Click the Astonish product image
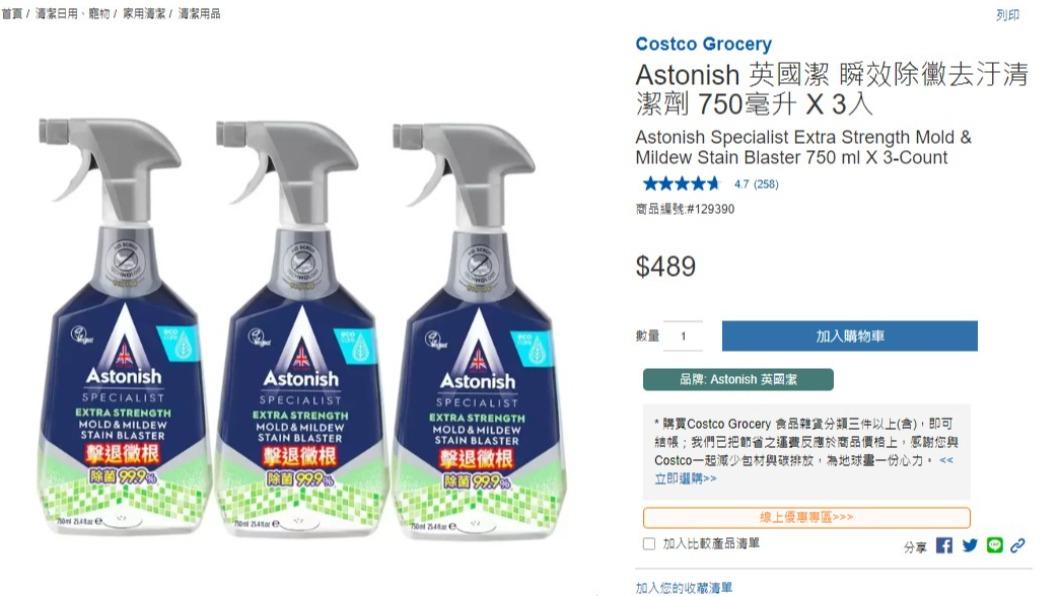This screenshot has height=596, width=1060. click(302, 328)
